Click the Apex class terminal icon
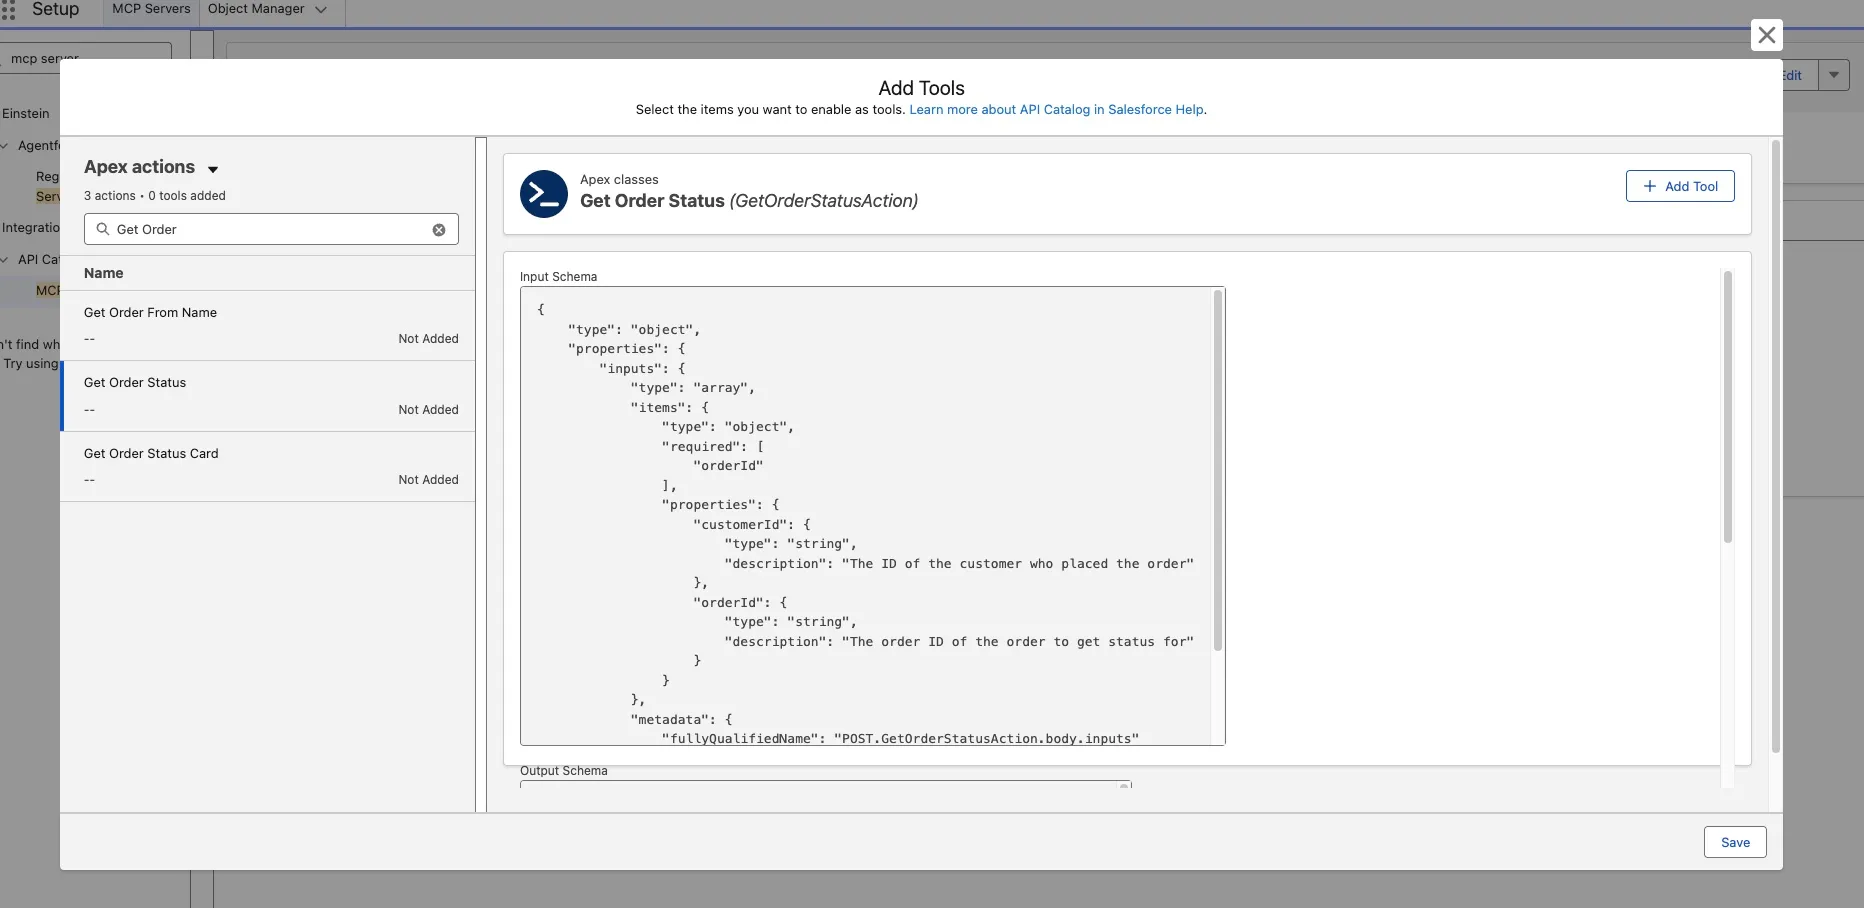 (x=544, y=194)
